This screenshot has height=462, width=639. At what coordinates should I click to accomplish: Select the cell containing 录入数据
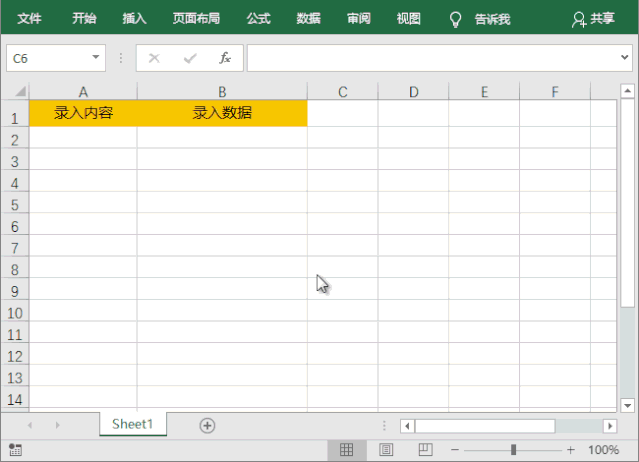point(222,113)
